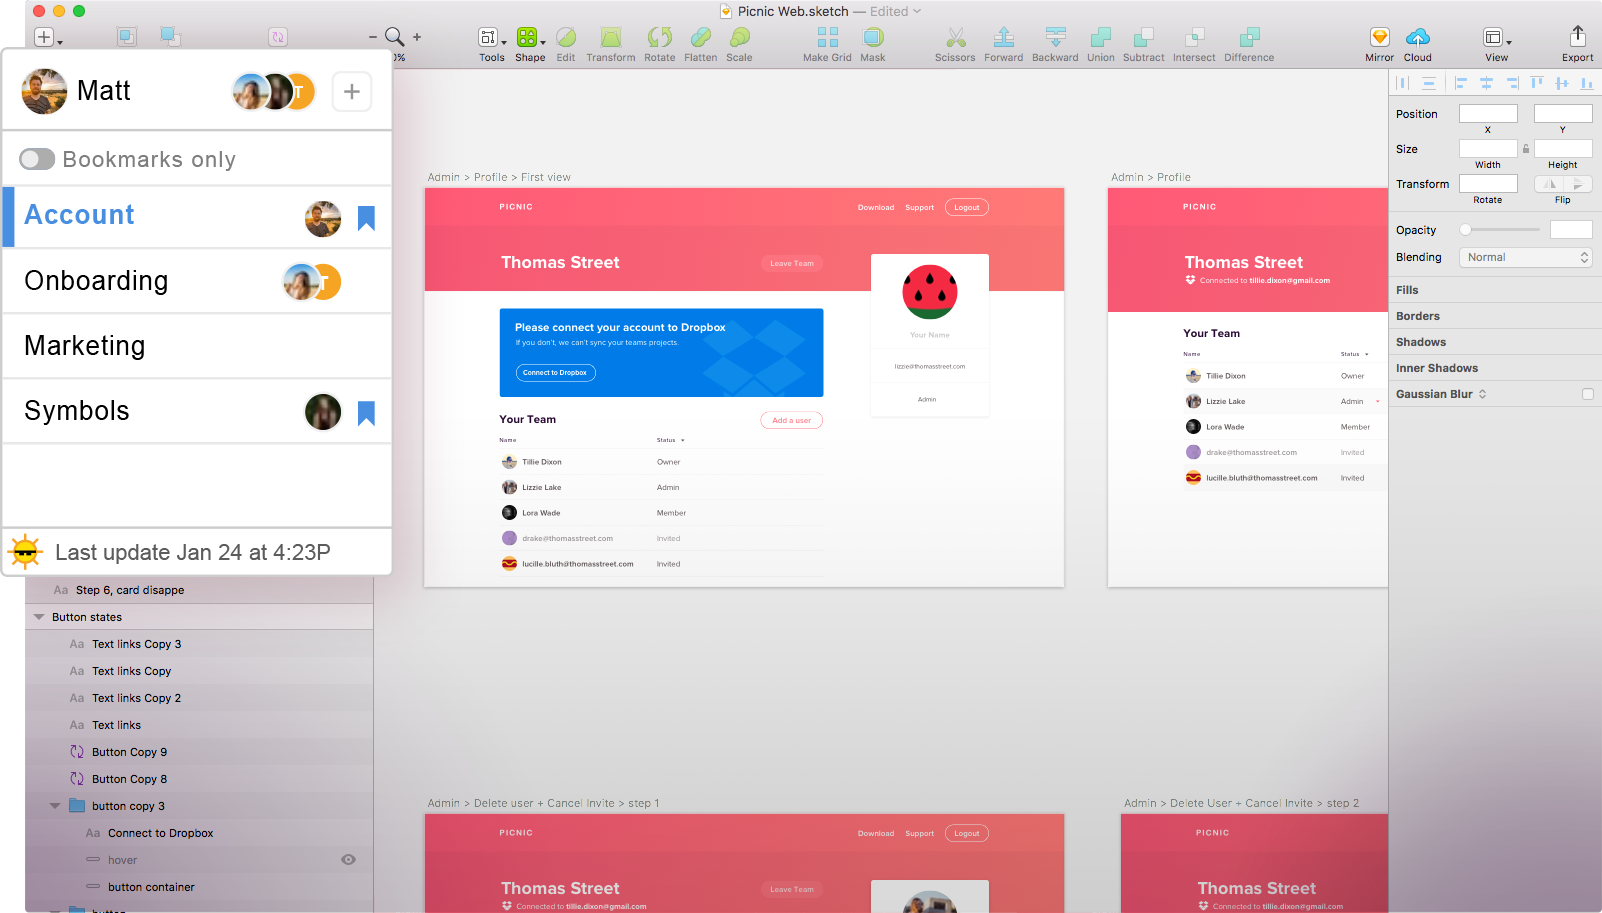Enable the Gaussian Blur checkbox
Screen dimensions: 1602x913
coord(1587,394)
